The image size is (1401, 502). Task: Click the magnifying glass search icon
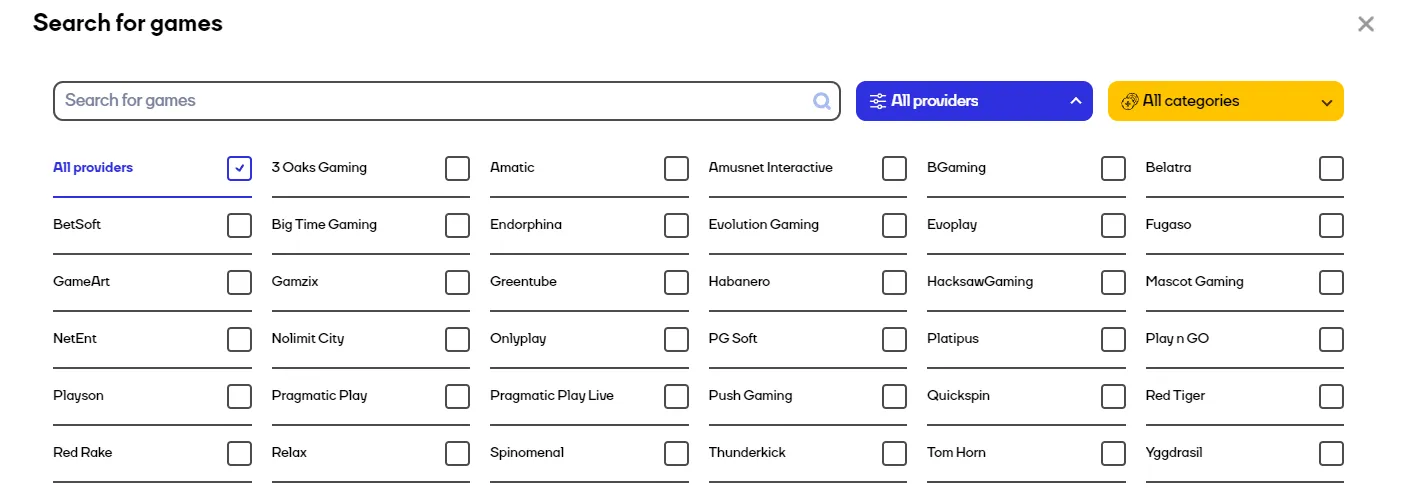click(x=822, y=101)
